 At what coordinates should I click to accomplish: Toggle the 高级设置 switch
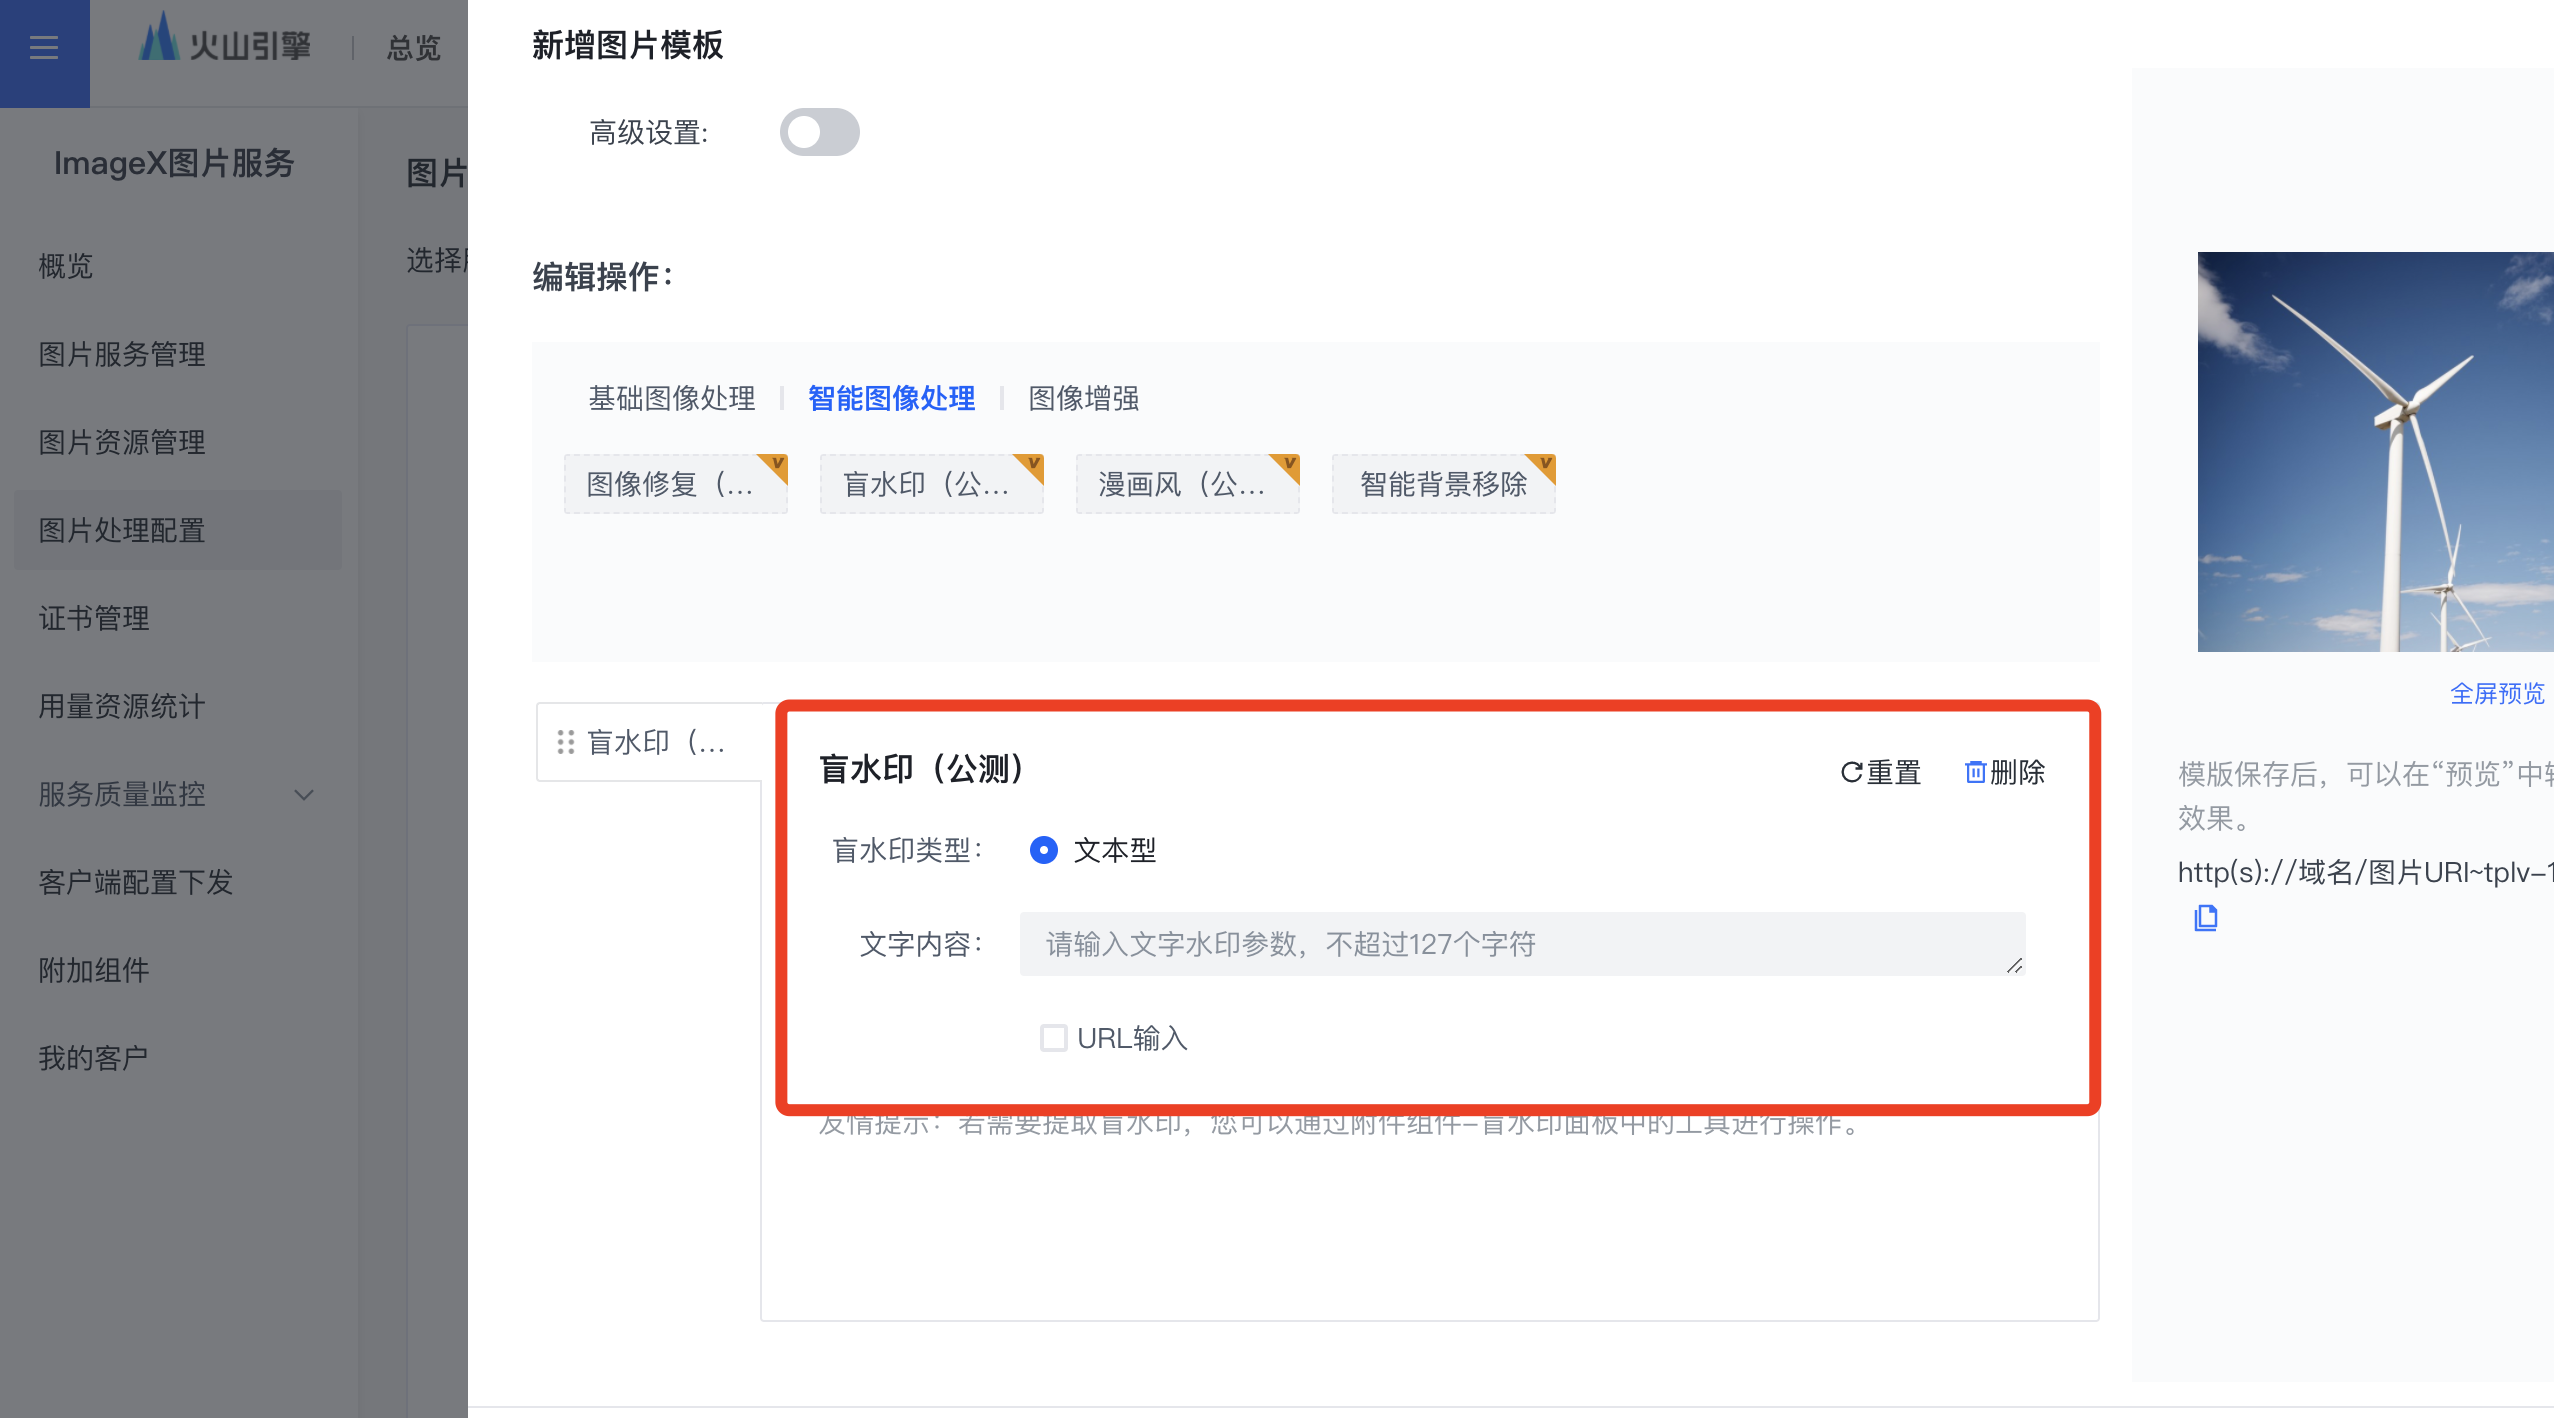tap(819, 132)
